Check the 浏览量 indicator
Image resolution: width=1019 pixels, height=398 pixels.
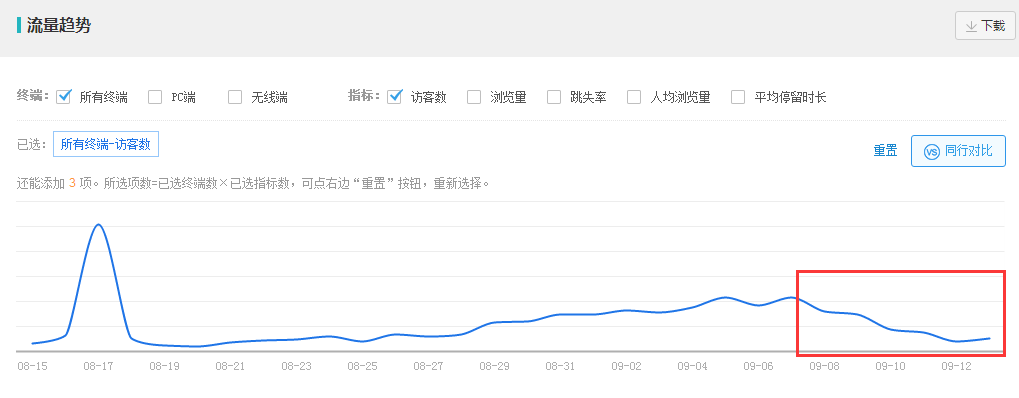point(474,98)
